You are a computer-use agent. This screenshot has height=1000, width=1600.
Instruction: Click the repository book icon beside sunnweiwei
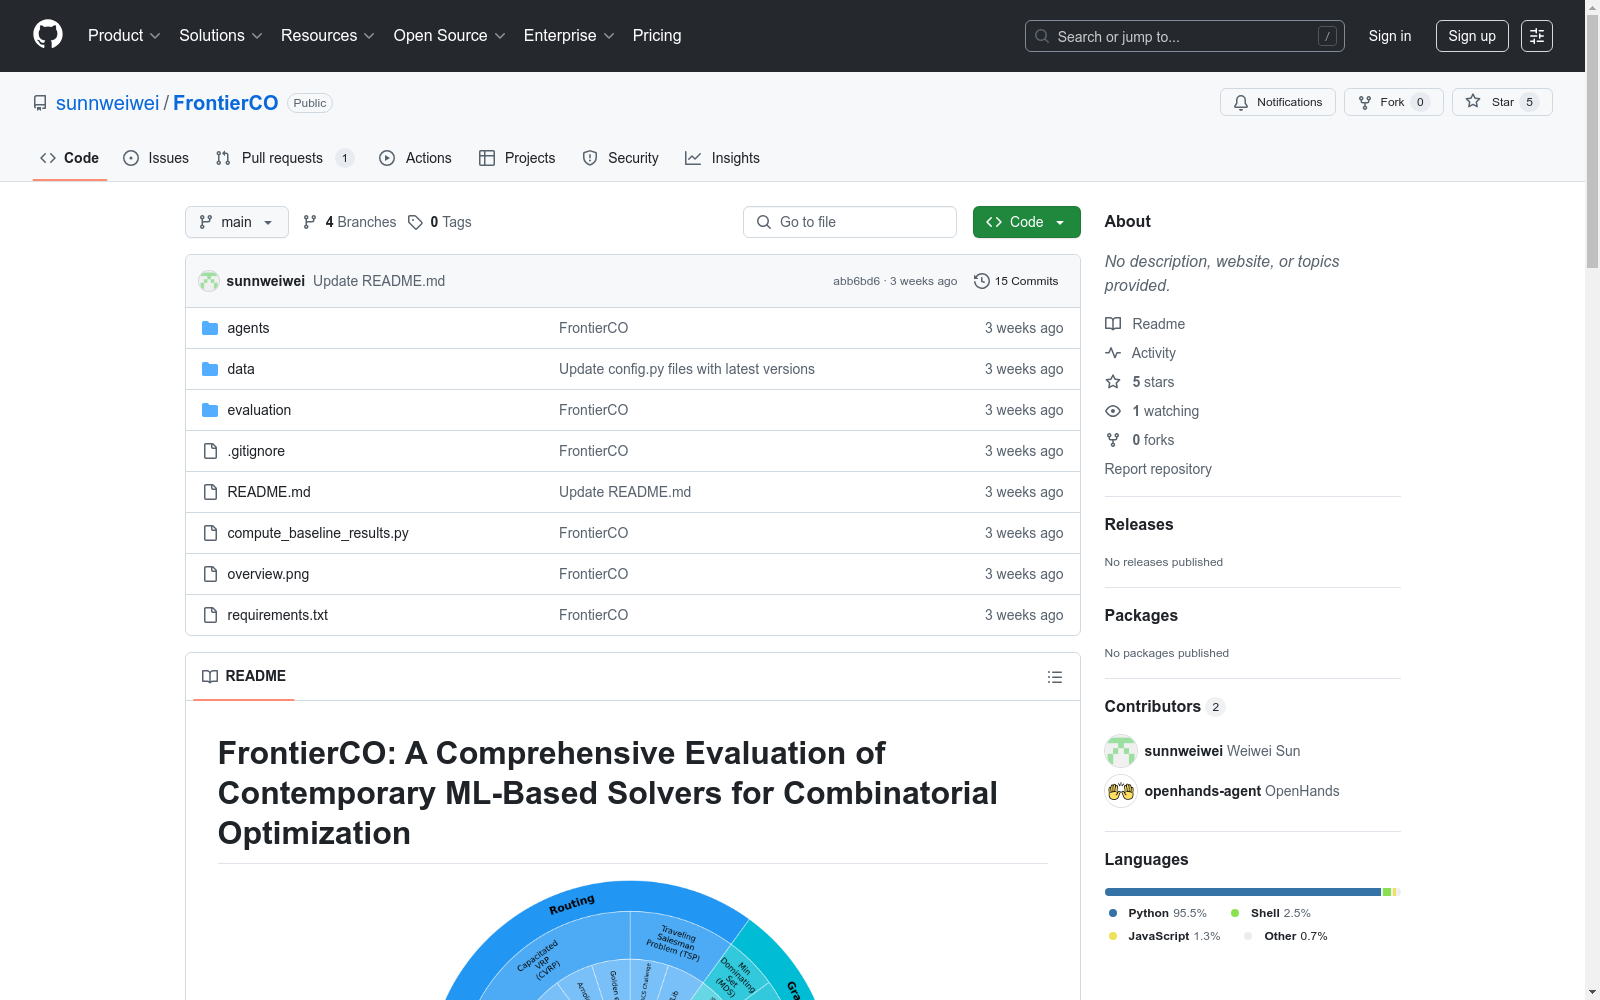tap(40, 103)
